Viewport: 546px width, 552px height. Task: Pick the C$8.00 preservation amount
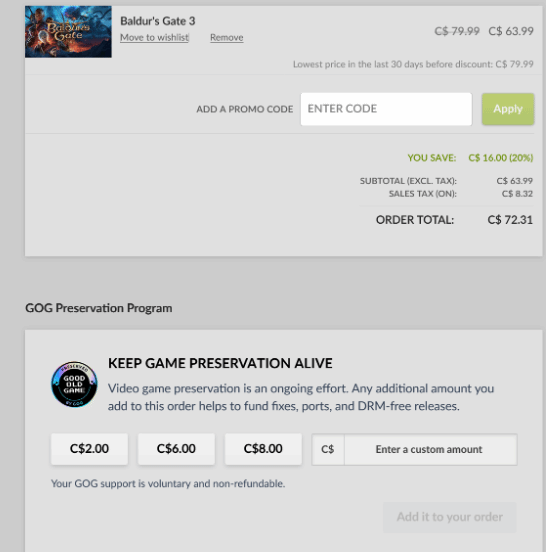(263, 449)
